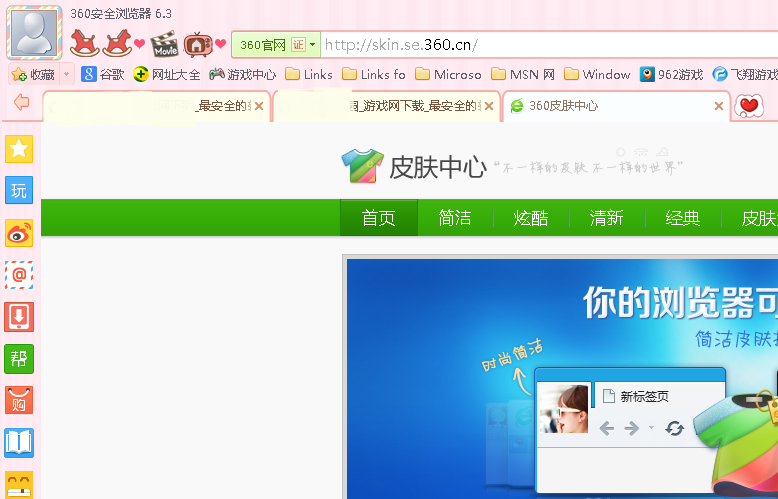Click the Movie clapperboard icon

[x=165, y=44]
